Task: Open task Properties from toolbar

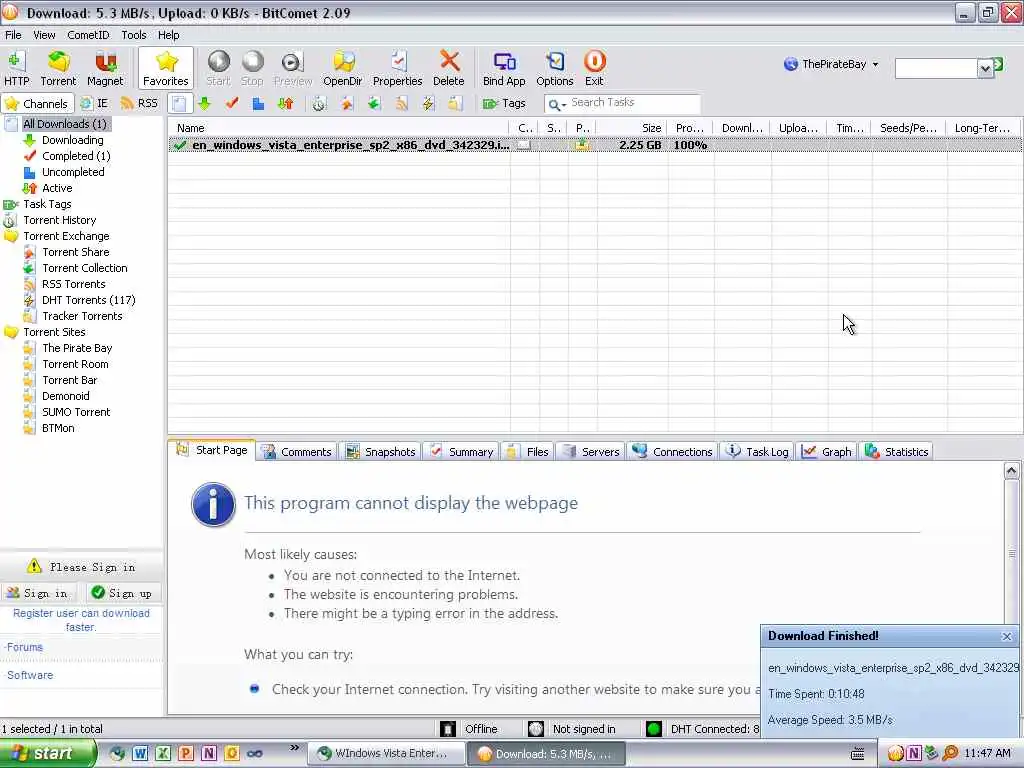Action: click(x=397, y=69)
